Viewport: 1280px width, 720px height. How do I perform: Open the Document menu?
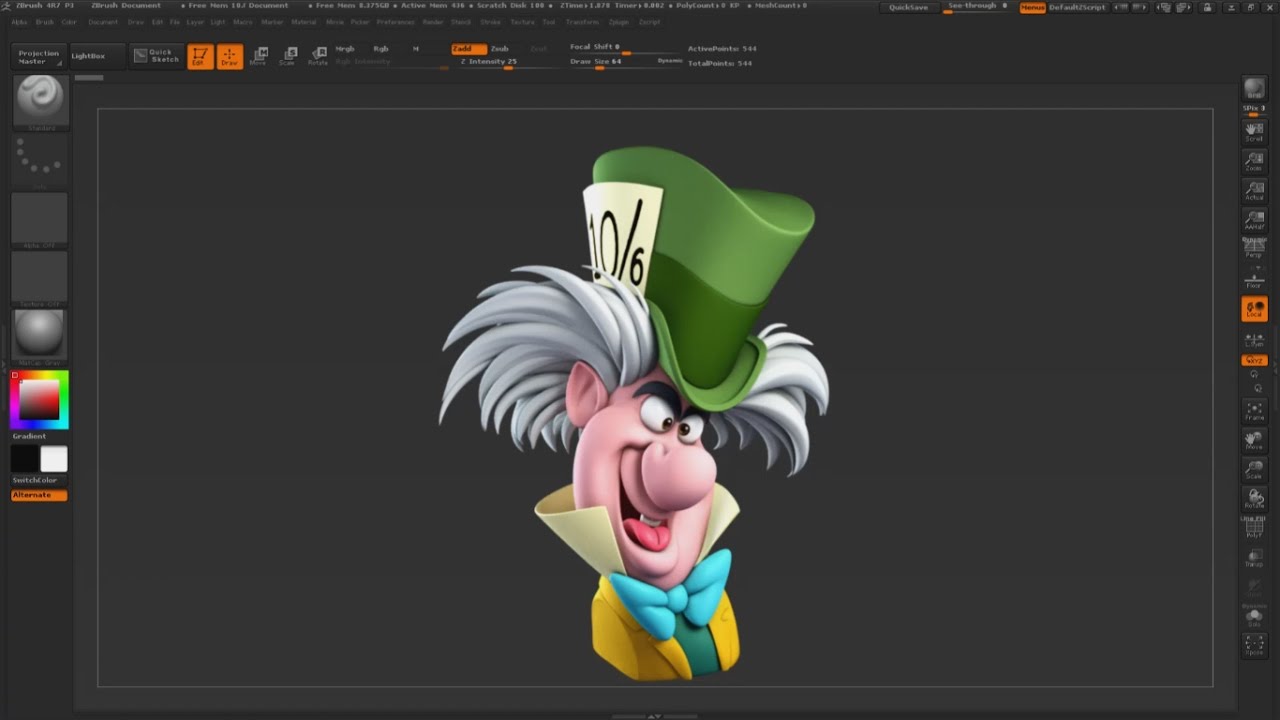click(x=103, y=22)
